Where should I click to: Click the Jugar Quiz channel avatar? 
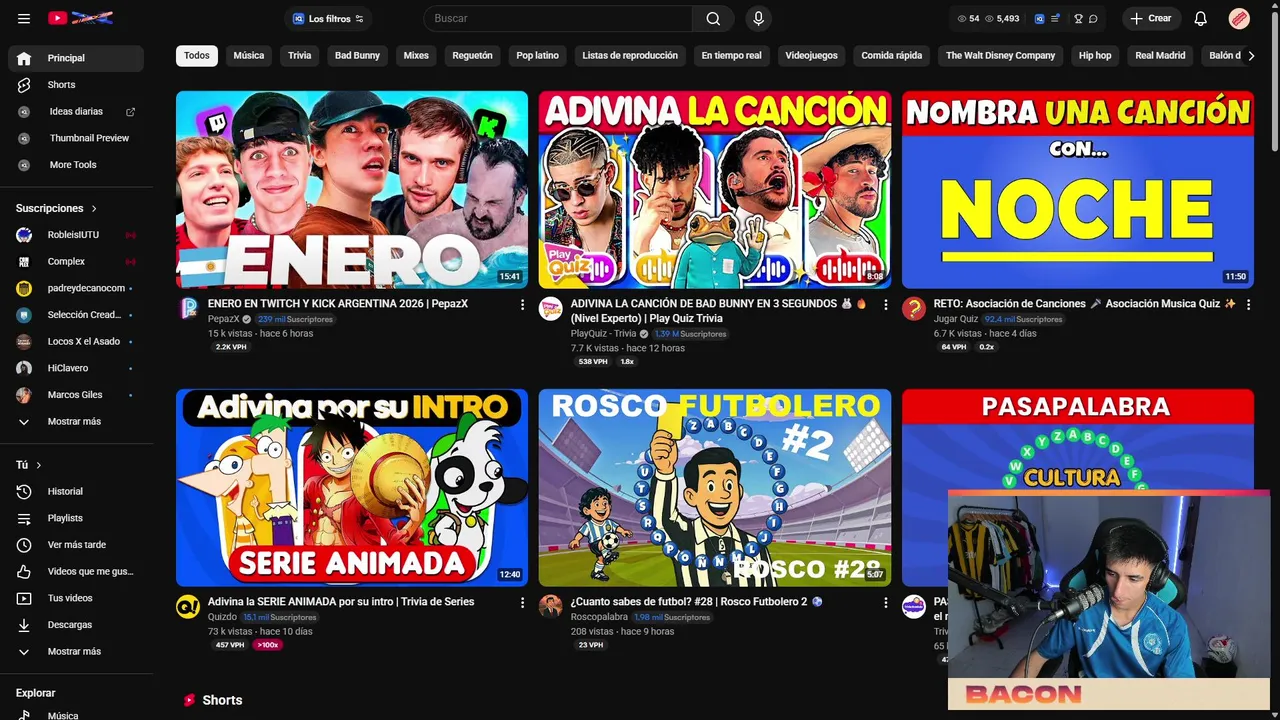[x=914, y=308]
